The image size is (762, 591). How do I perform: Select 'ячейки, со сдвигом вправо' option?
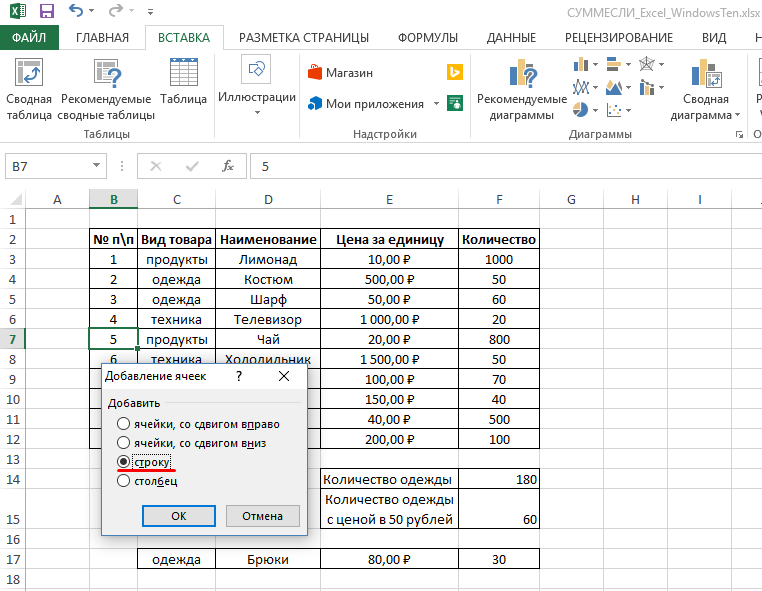(x=124, y=423)
